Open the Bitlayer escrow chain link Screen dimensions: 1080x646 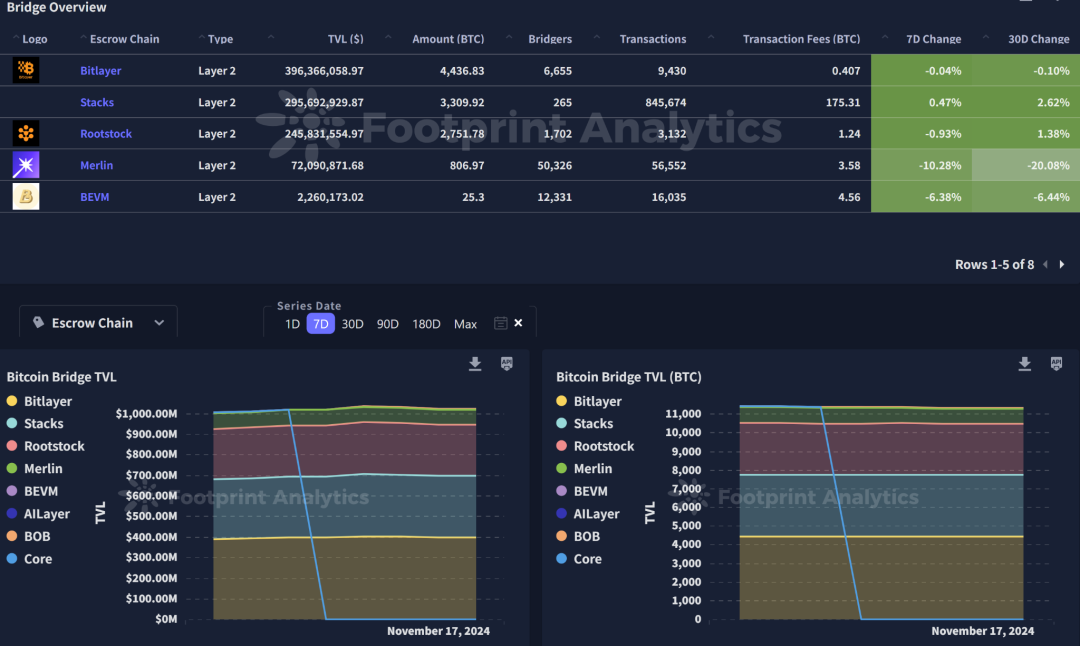(101, 71)
